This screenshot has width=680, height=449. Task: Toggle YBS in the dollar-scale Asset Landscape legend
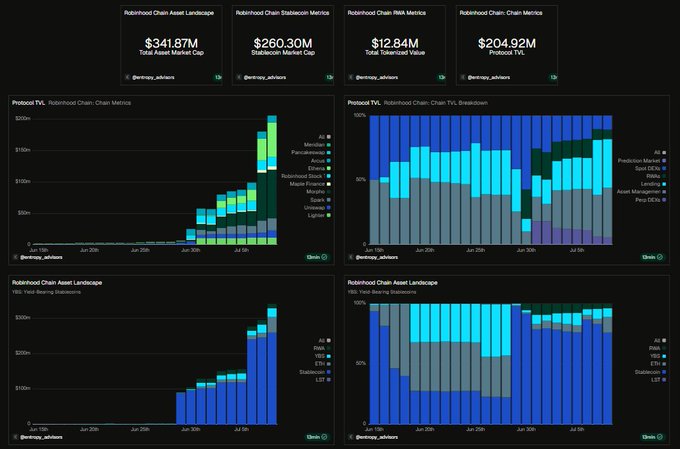(323, 356)
